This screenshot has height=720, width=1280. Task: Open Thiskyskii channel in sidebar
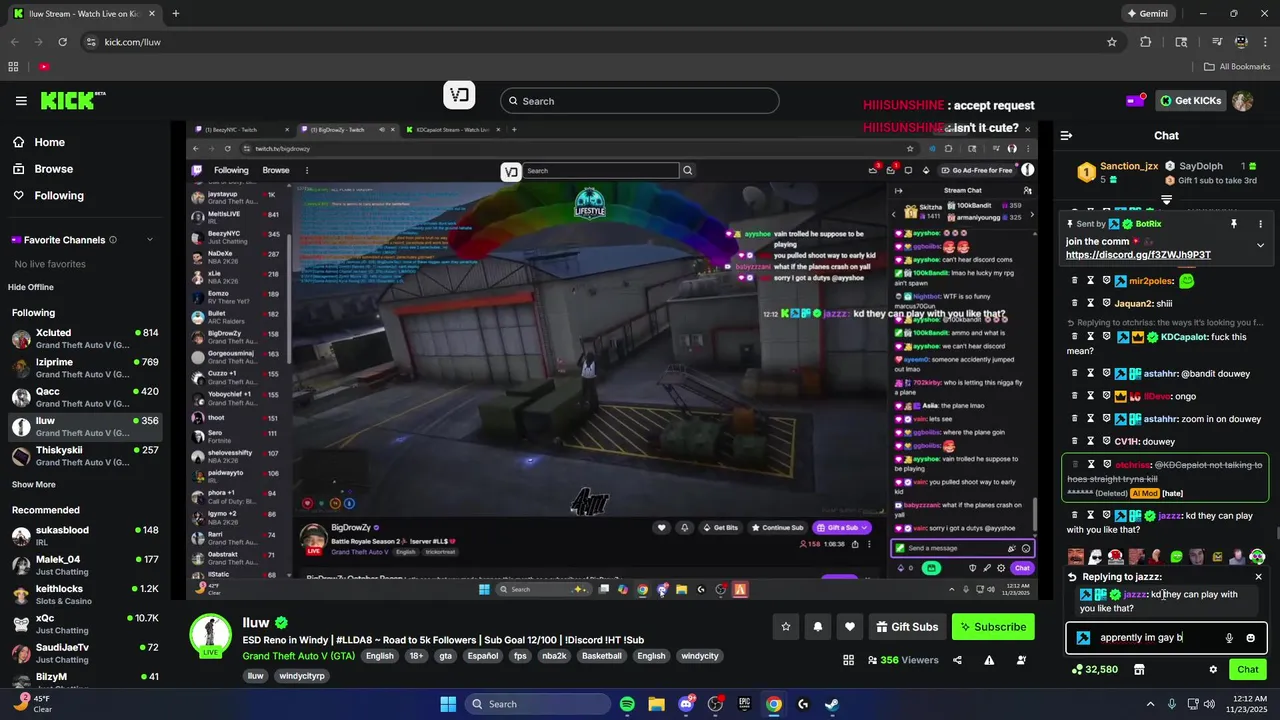(84, 456)
